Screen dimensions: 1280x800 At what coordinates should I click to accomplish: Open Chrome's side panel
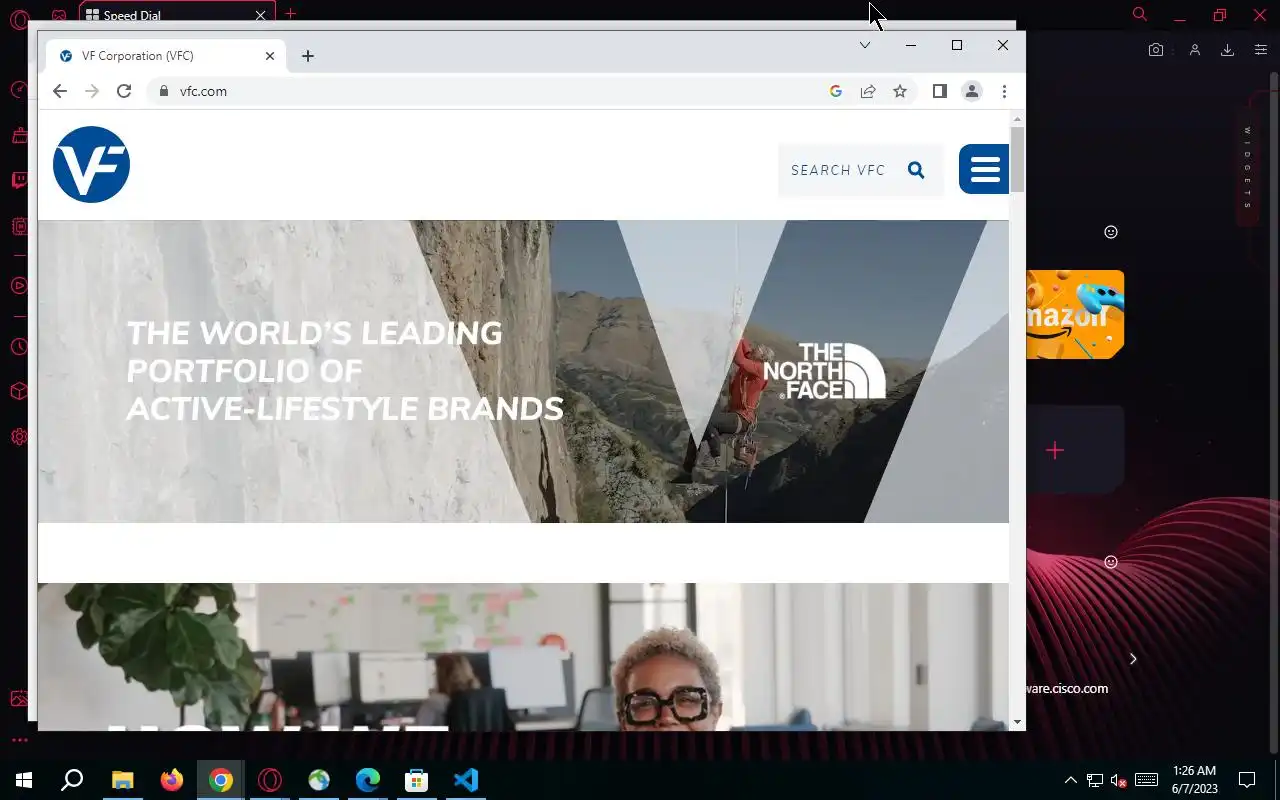click(940, 91)
